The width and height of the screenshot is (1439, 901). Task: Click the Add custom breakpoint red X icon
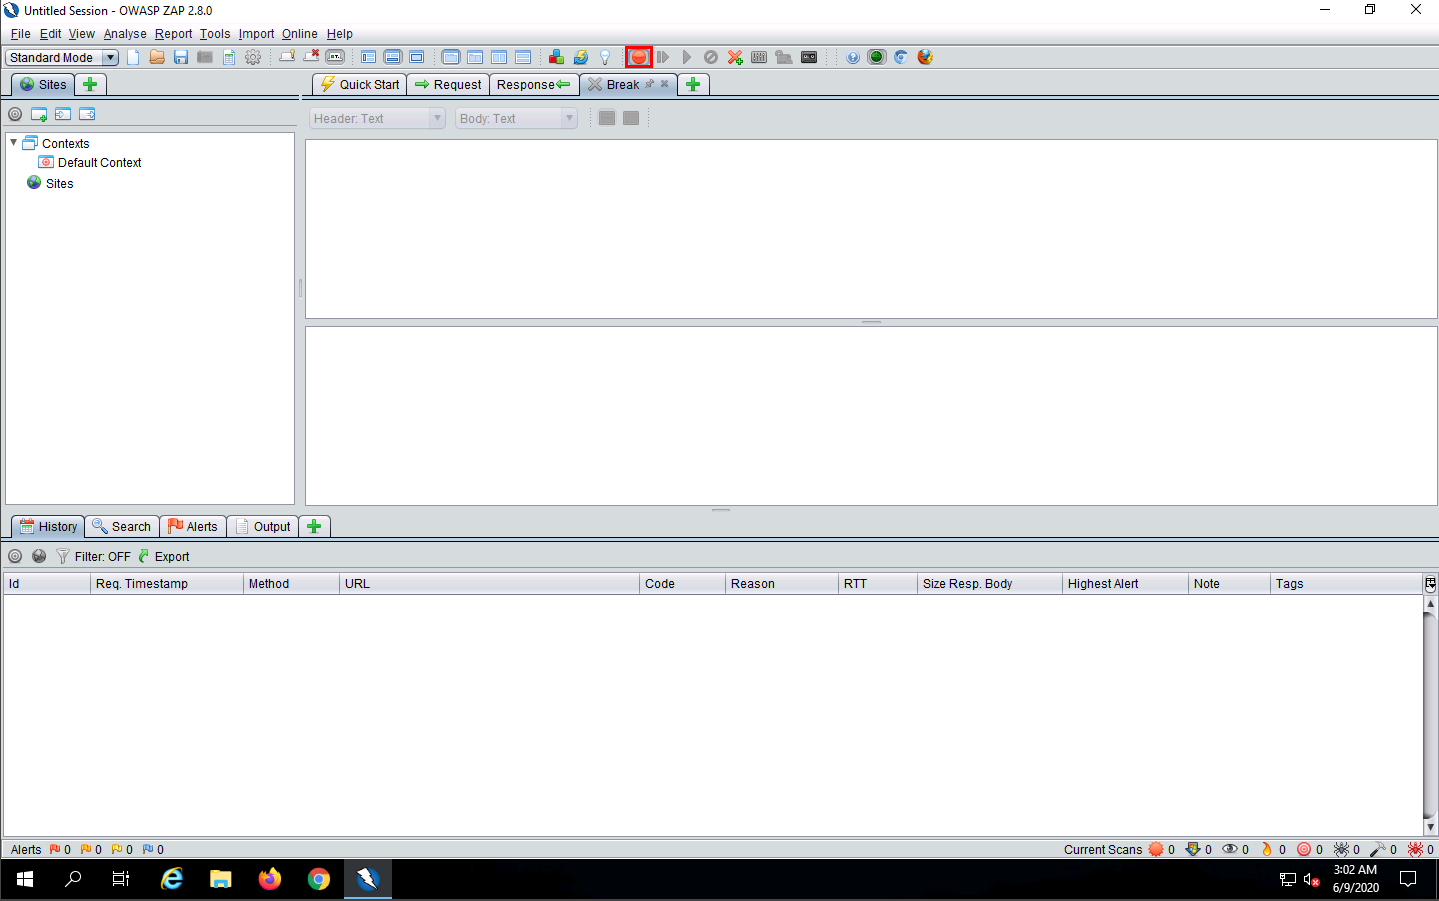(735, 57)
